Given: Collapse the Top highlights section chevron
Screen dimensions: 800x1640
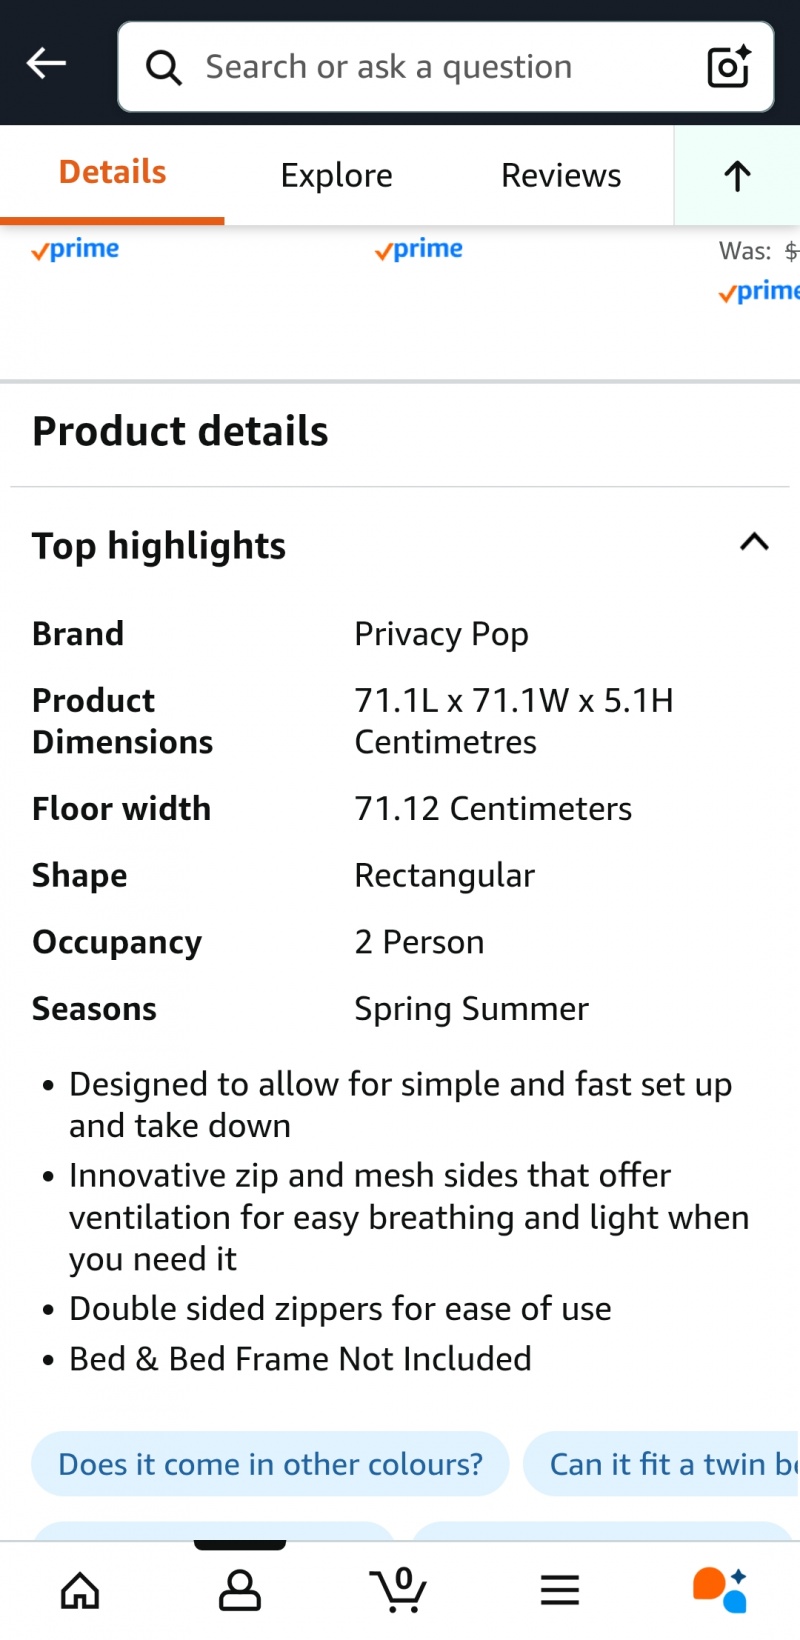Looking at the screenshot, I should pyautogui.click(x=754, y=542).
